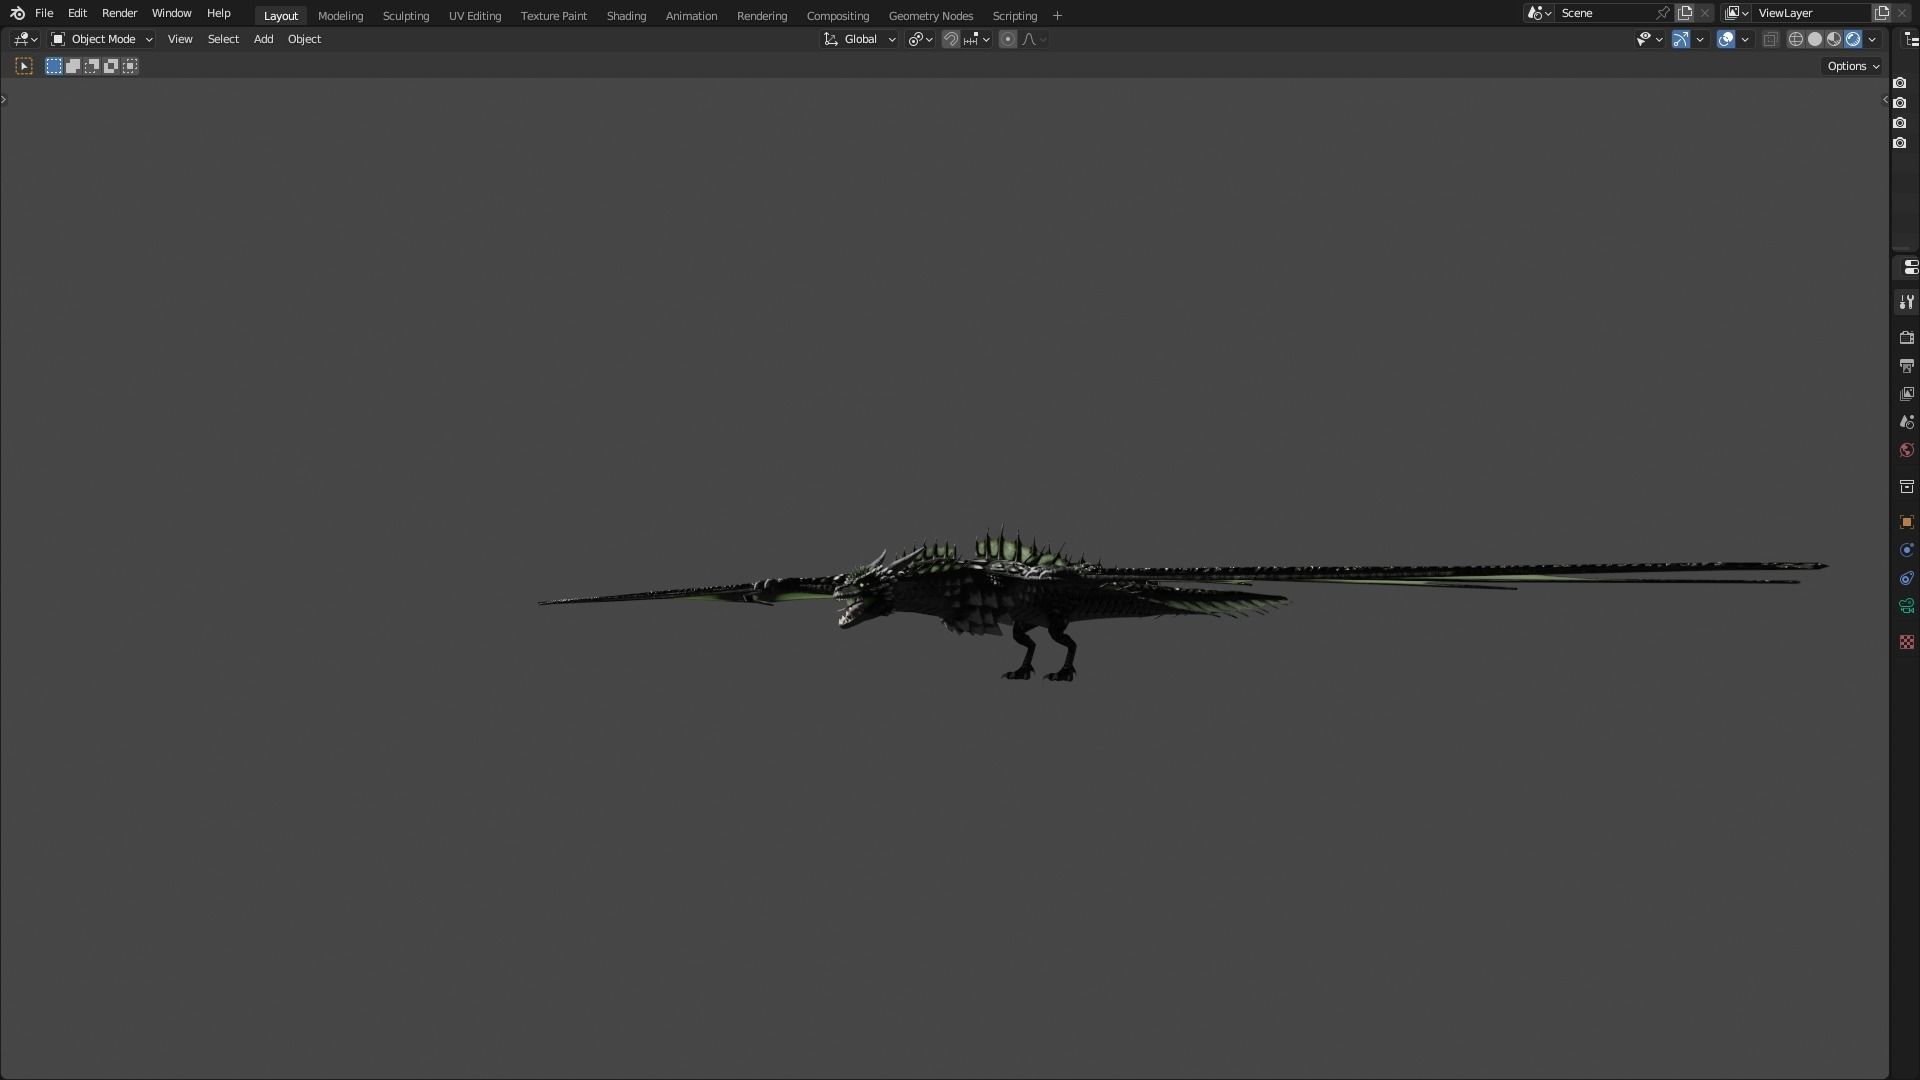Screen dimensions: 1920x1080
Task: Create a new scene
Action: [1685, 13]
